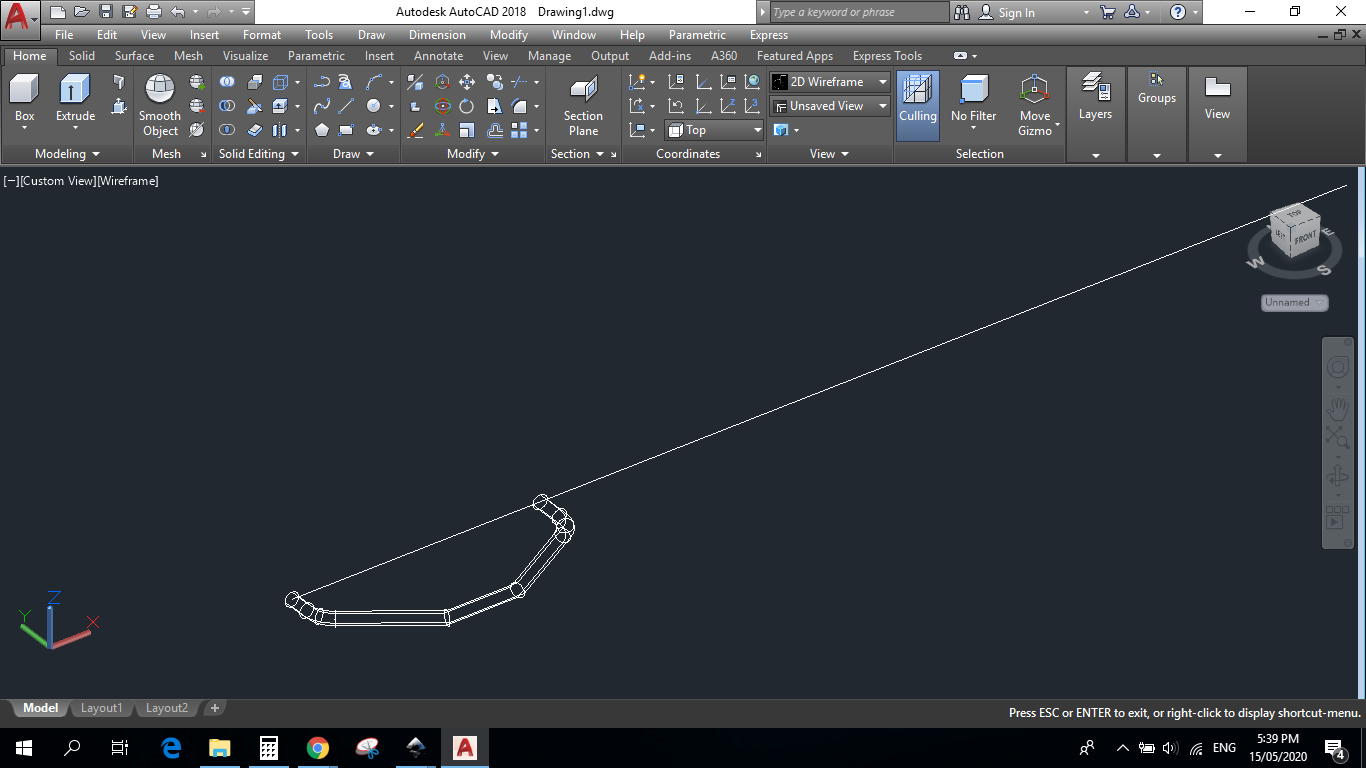Click the Section Plane tool

583,105
